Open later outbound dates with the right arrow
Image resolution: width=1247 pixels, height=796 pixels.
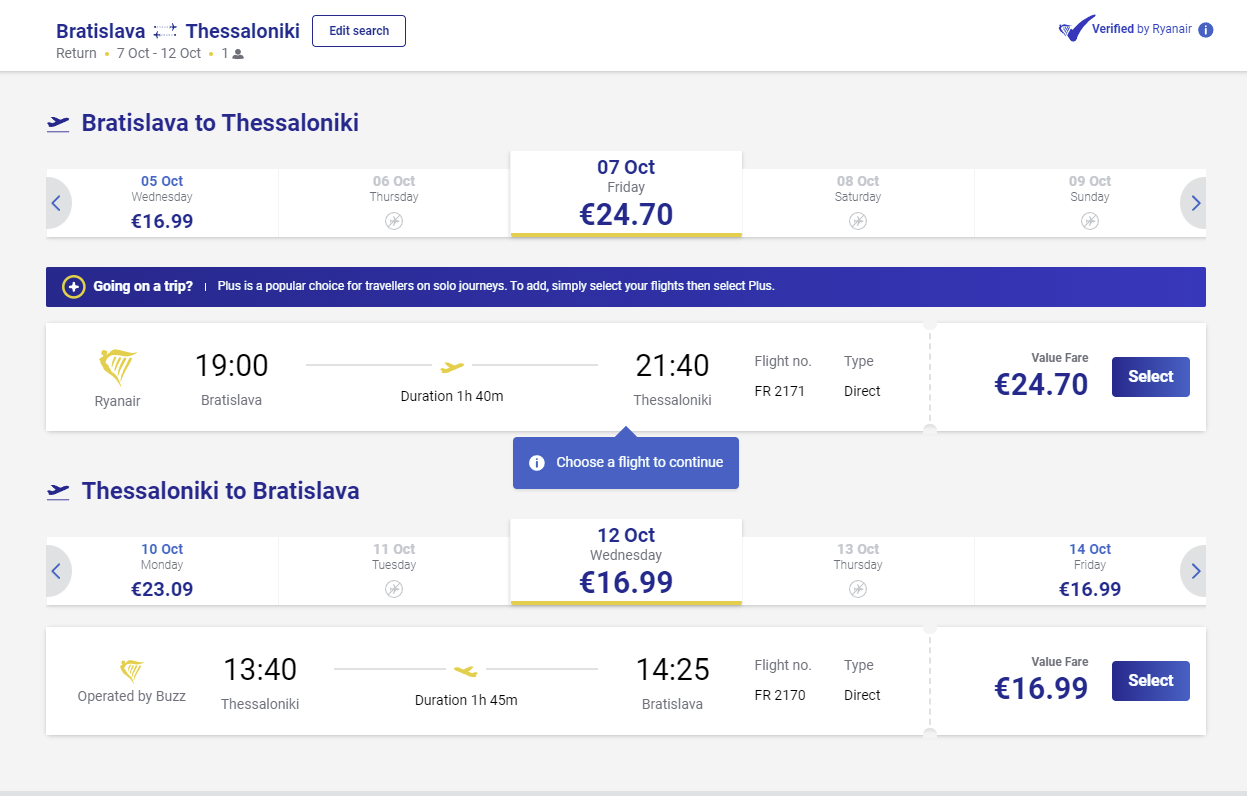tap(1194, 203)
